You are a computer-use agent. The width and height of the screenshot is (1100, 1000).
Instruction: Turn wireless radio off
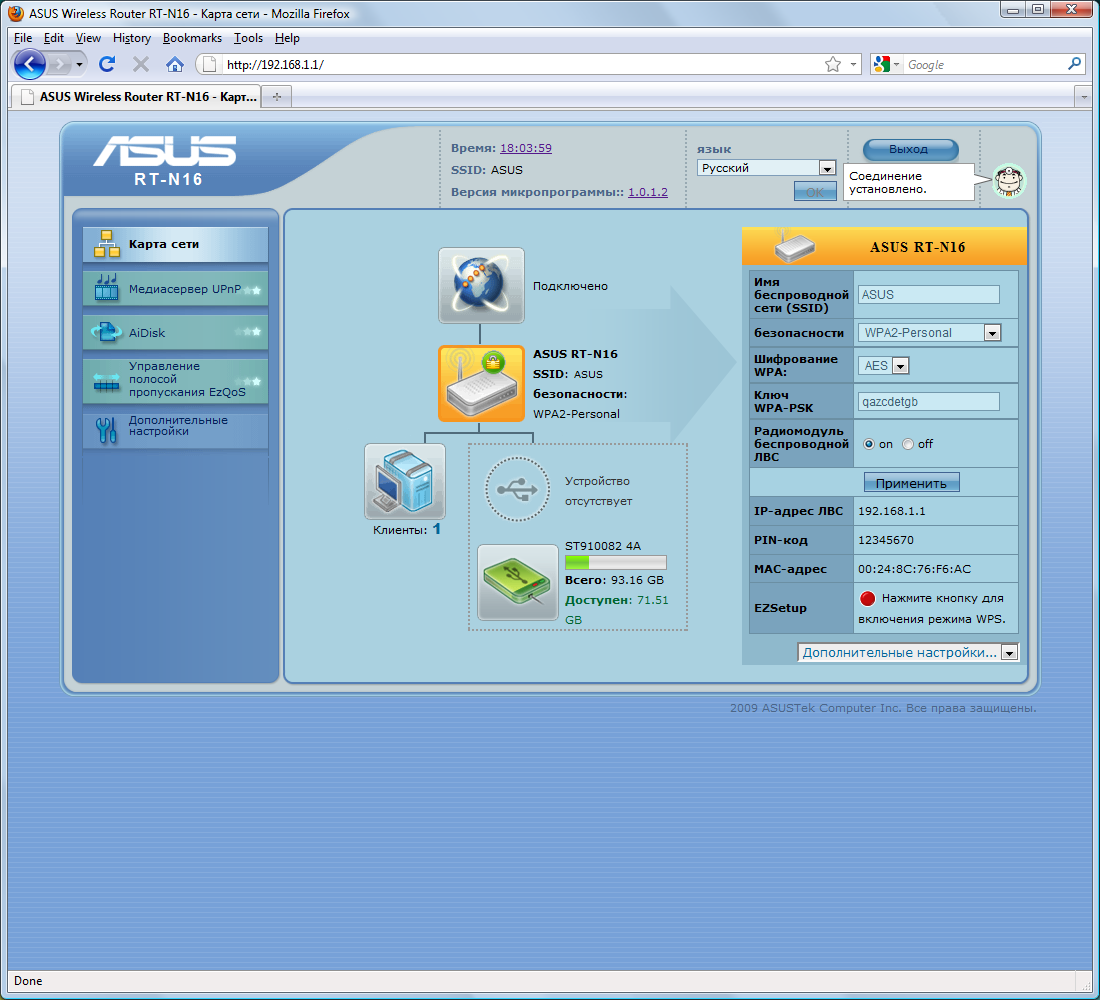pos(908,444)
